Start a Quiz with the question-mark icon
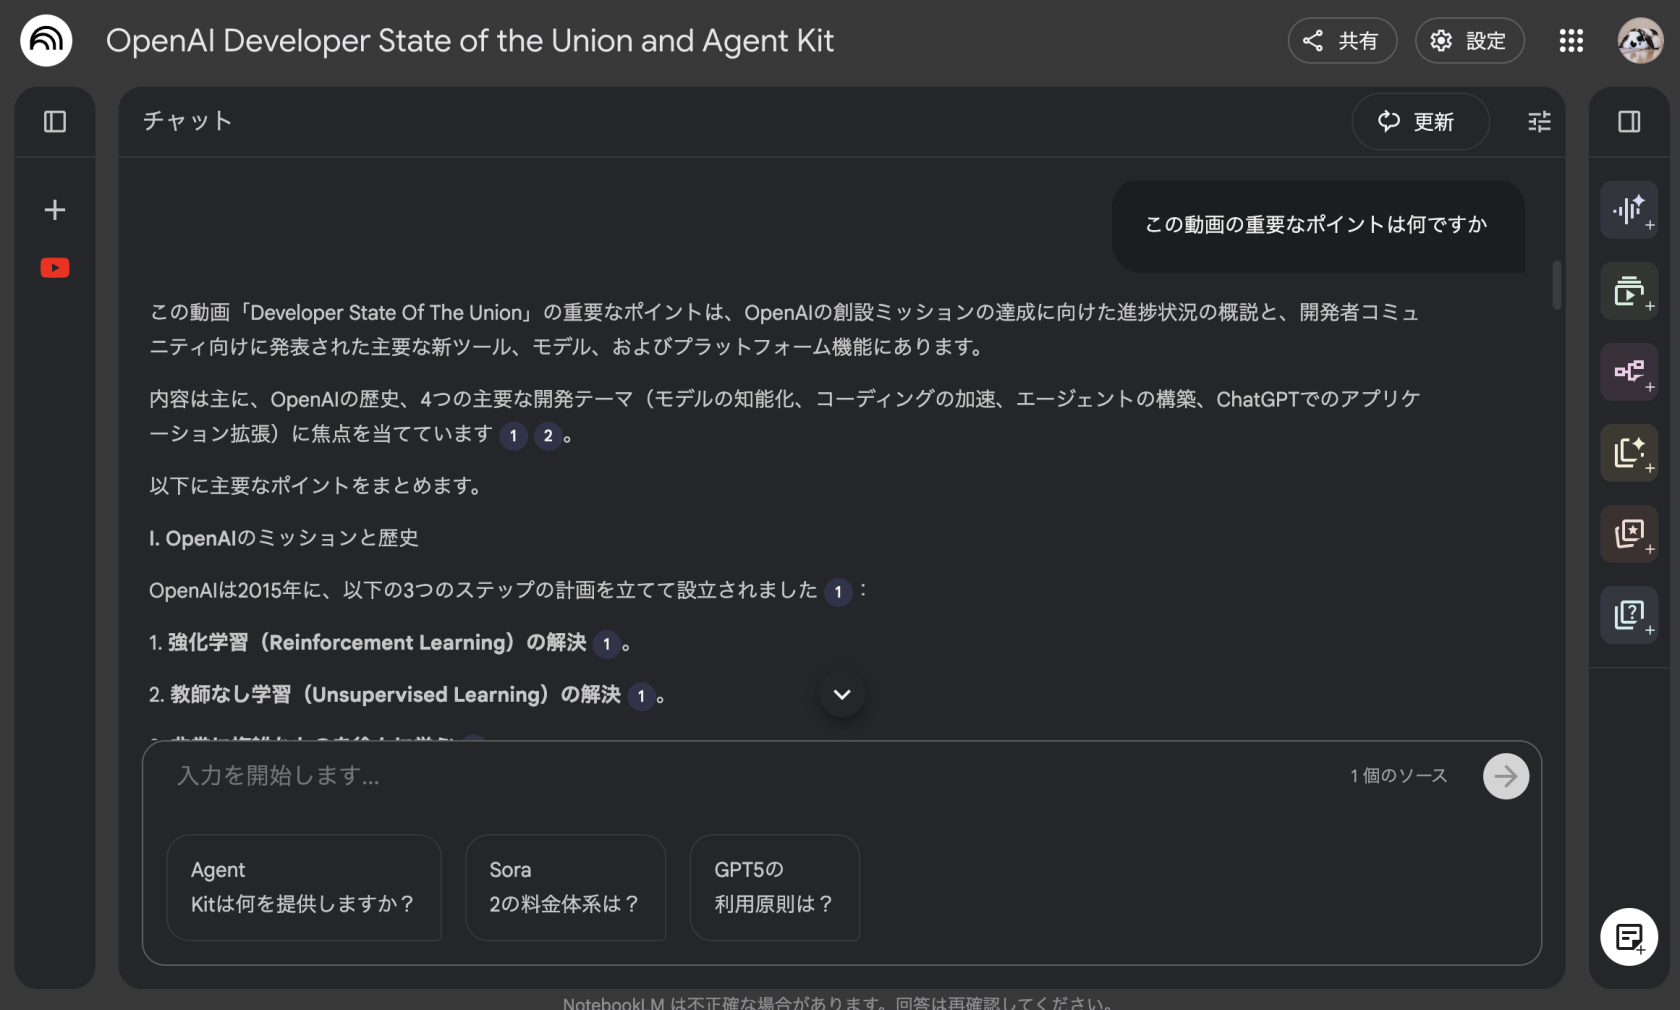The height and width of the screenshot is (1010, 1680). [1629, 614]
